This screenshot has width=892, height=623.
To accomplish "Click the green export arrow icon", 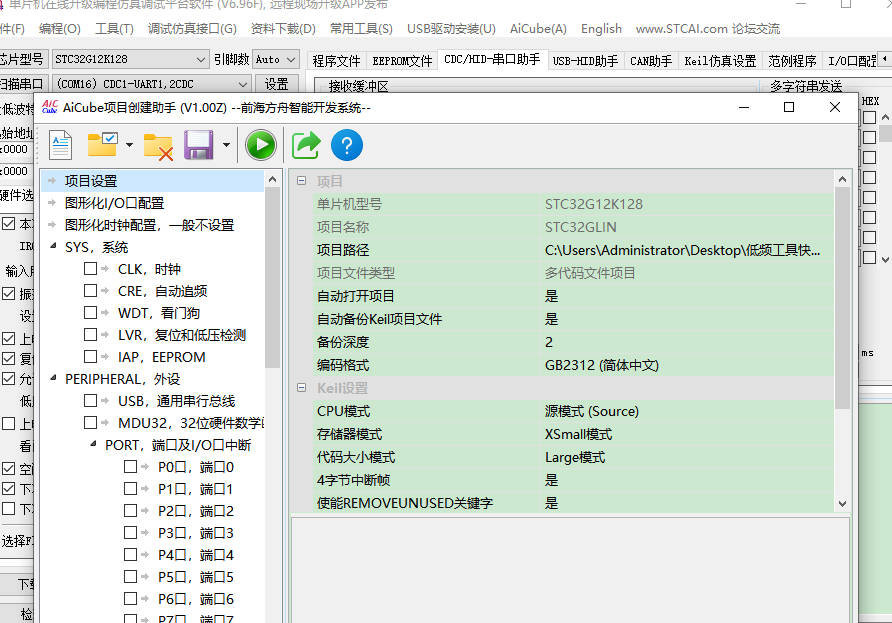I will 305,146.
